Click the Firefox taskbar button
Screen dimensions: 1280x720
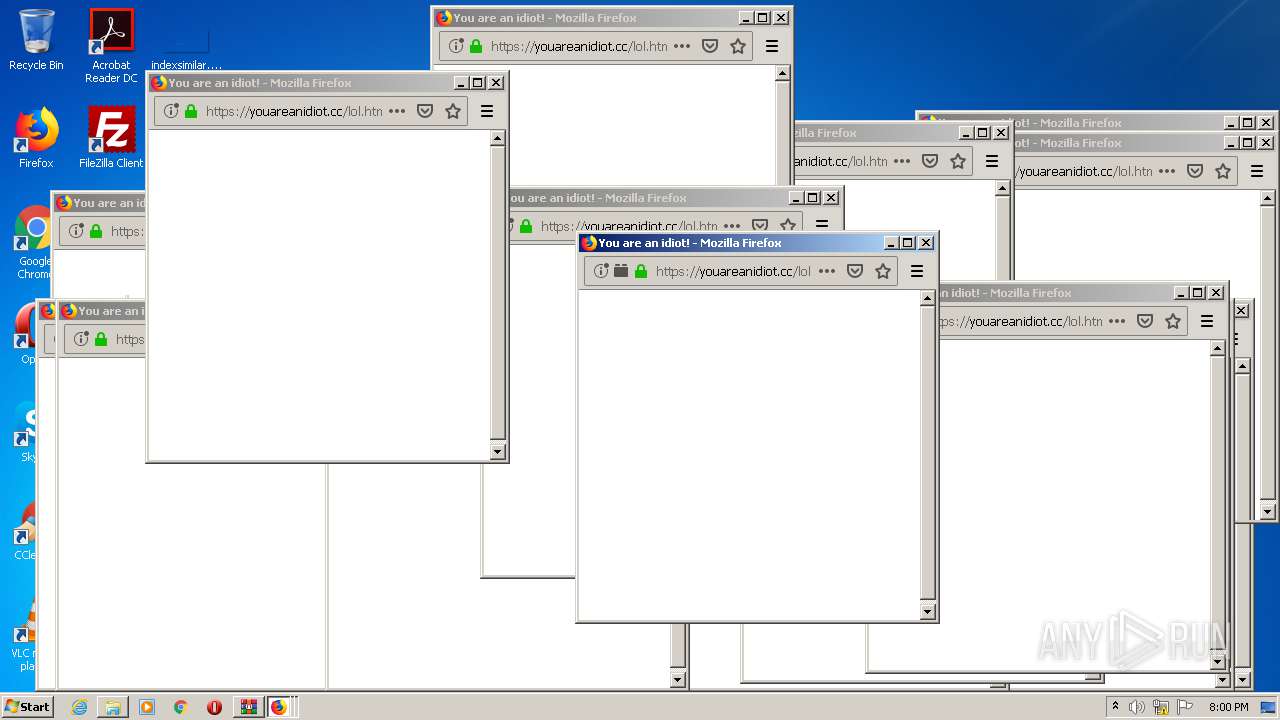coord(279,707)
